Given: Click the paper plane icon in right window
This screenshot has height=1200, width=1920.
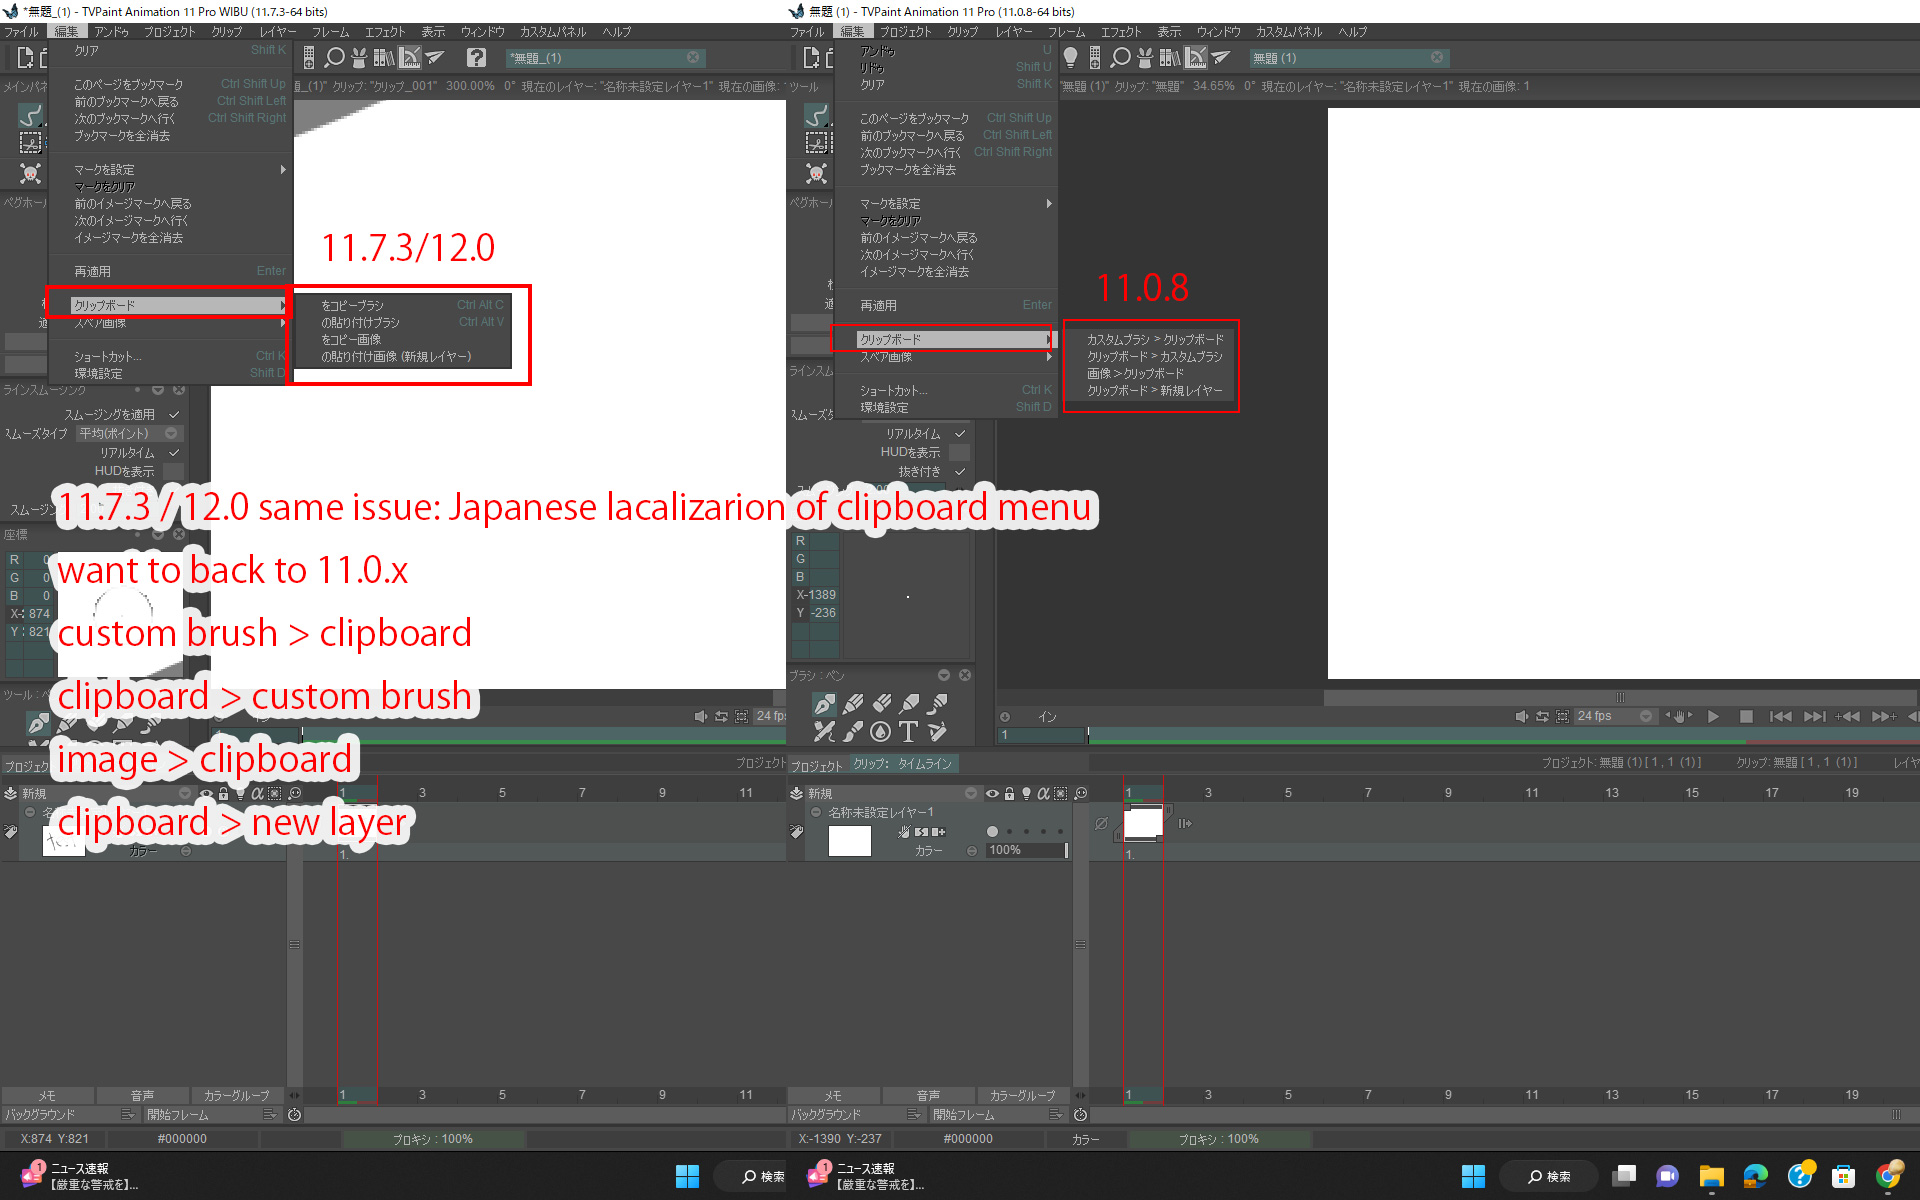Looking at the screenshot, I should (x=1221, y=57).
